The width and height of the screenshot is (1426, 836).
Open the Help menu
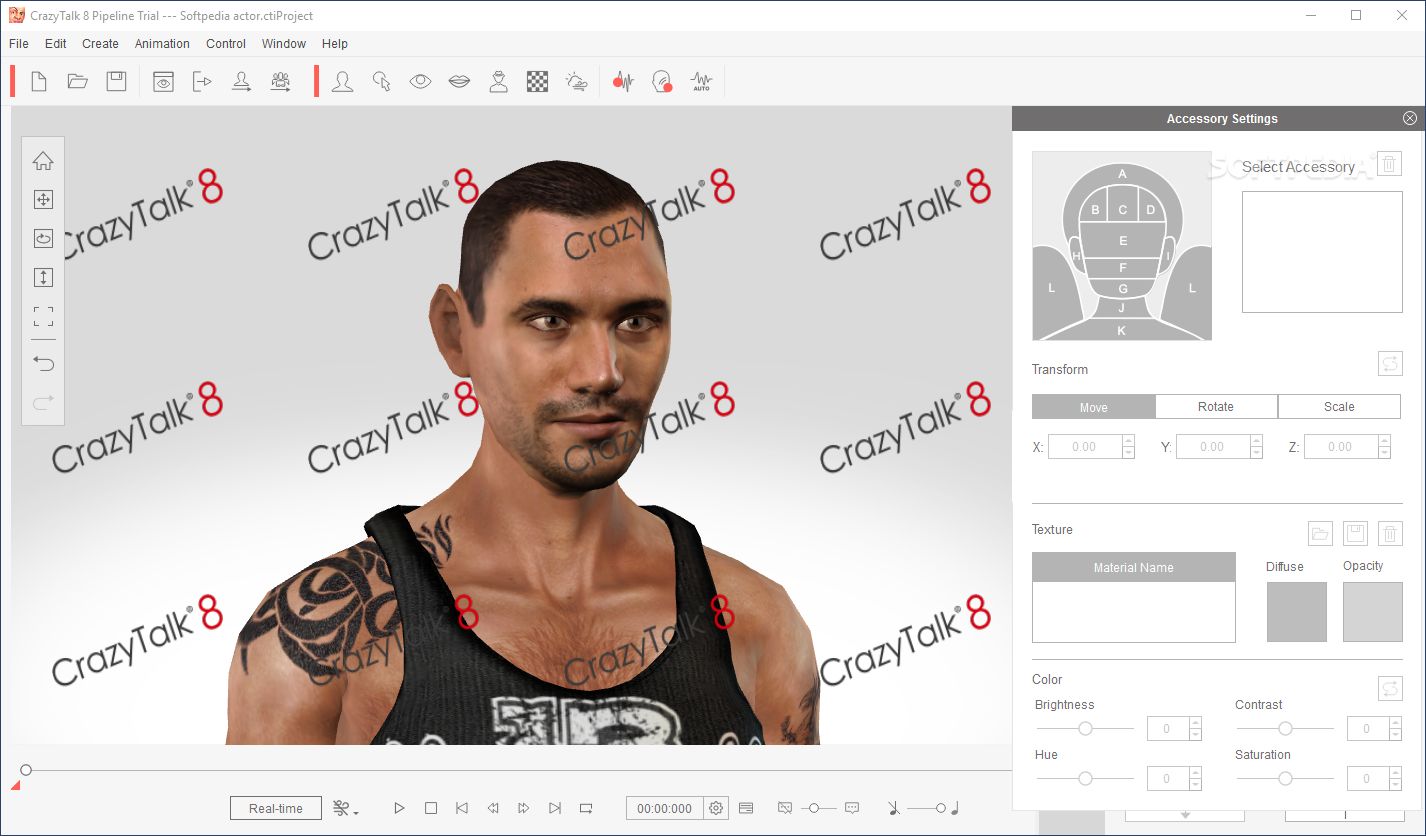[x=335, y=43]
